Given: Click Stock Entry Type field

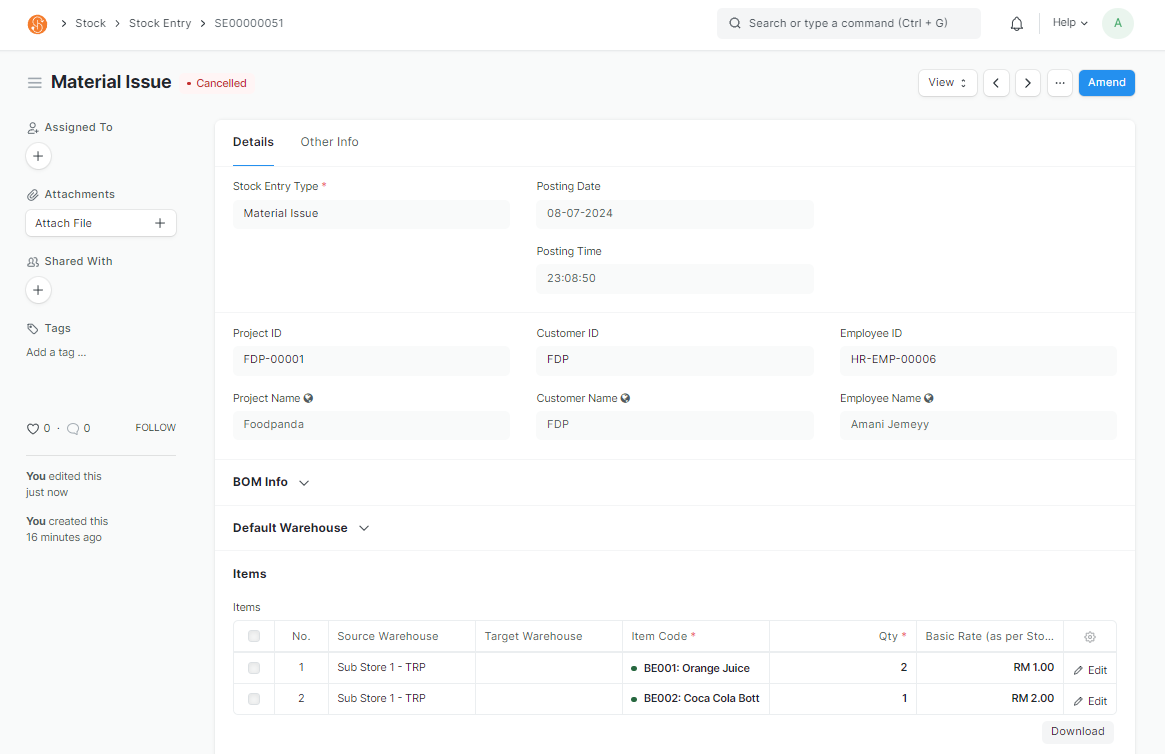Looking at the screenshot, I should tap(371, 214).
